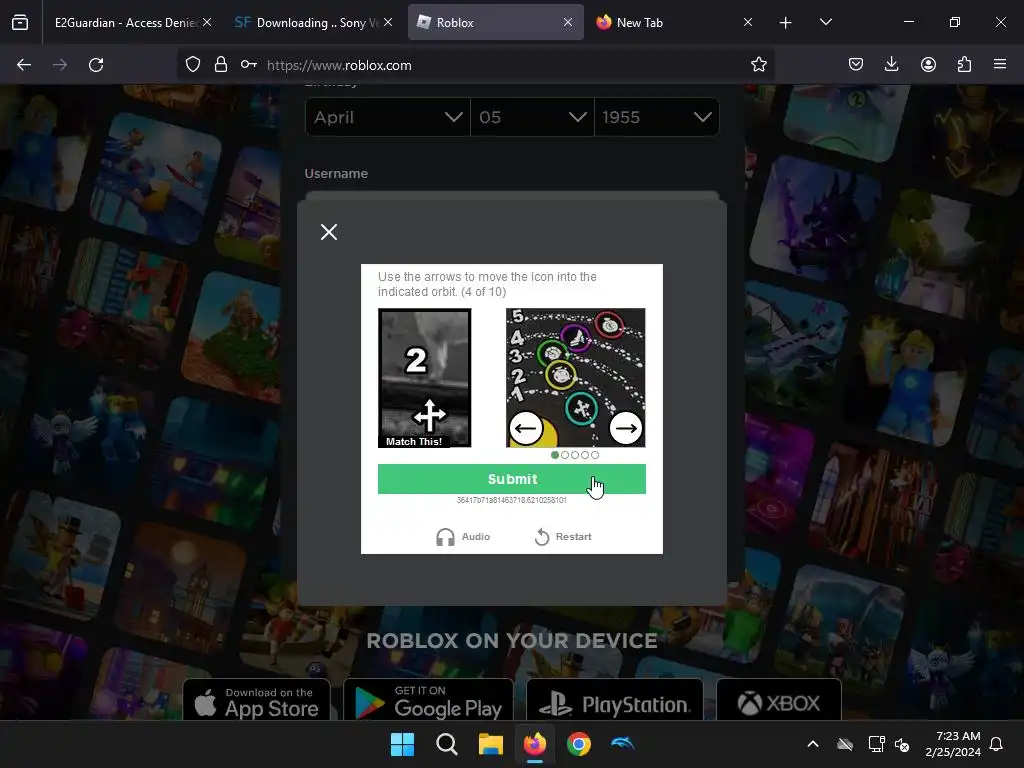Open the muted volume tray icon
Viewport: 1024px width, 768px height.
point(902,744)
